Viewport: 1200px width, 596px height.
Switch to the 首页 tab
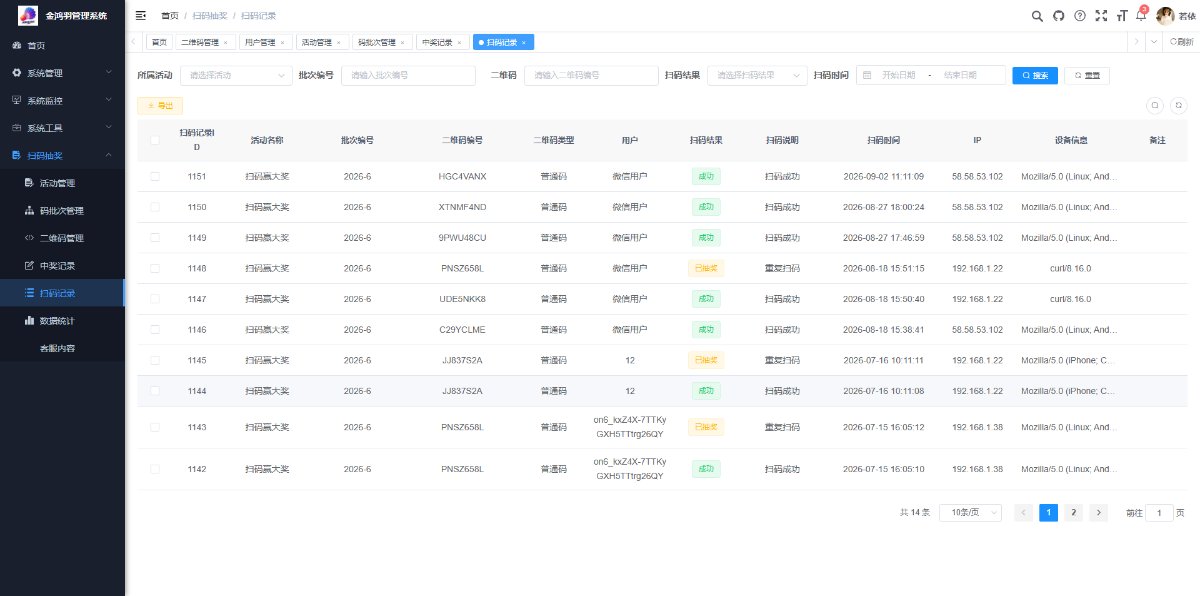tap(159, 42)
